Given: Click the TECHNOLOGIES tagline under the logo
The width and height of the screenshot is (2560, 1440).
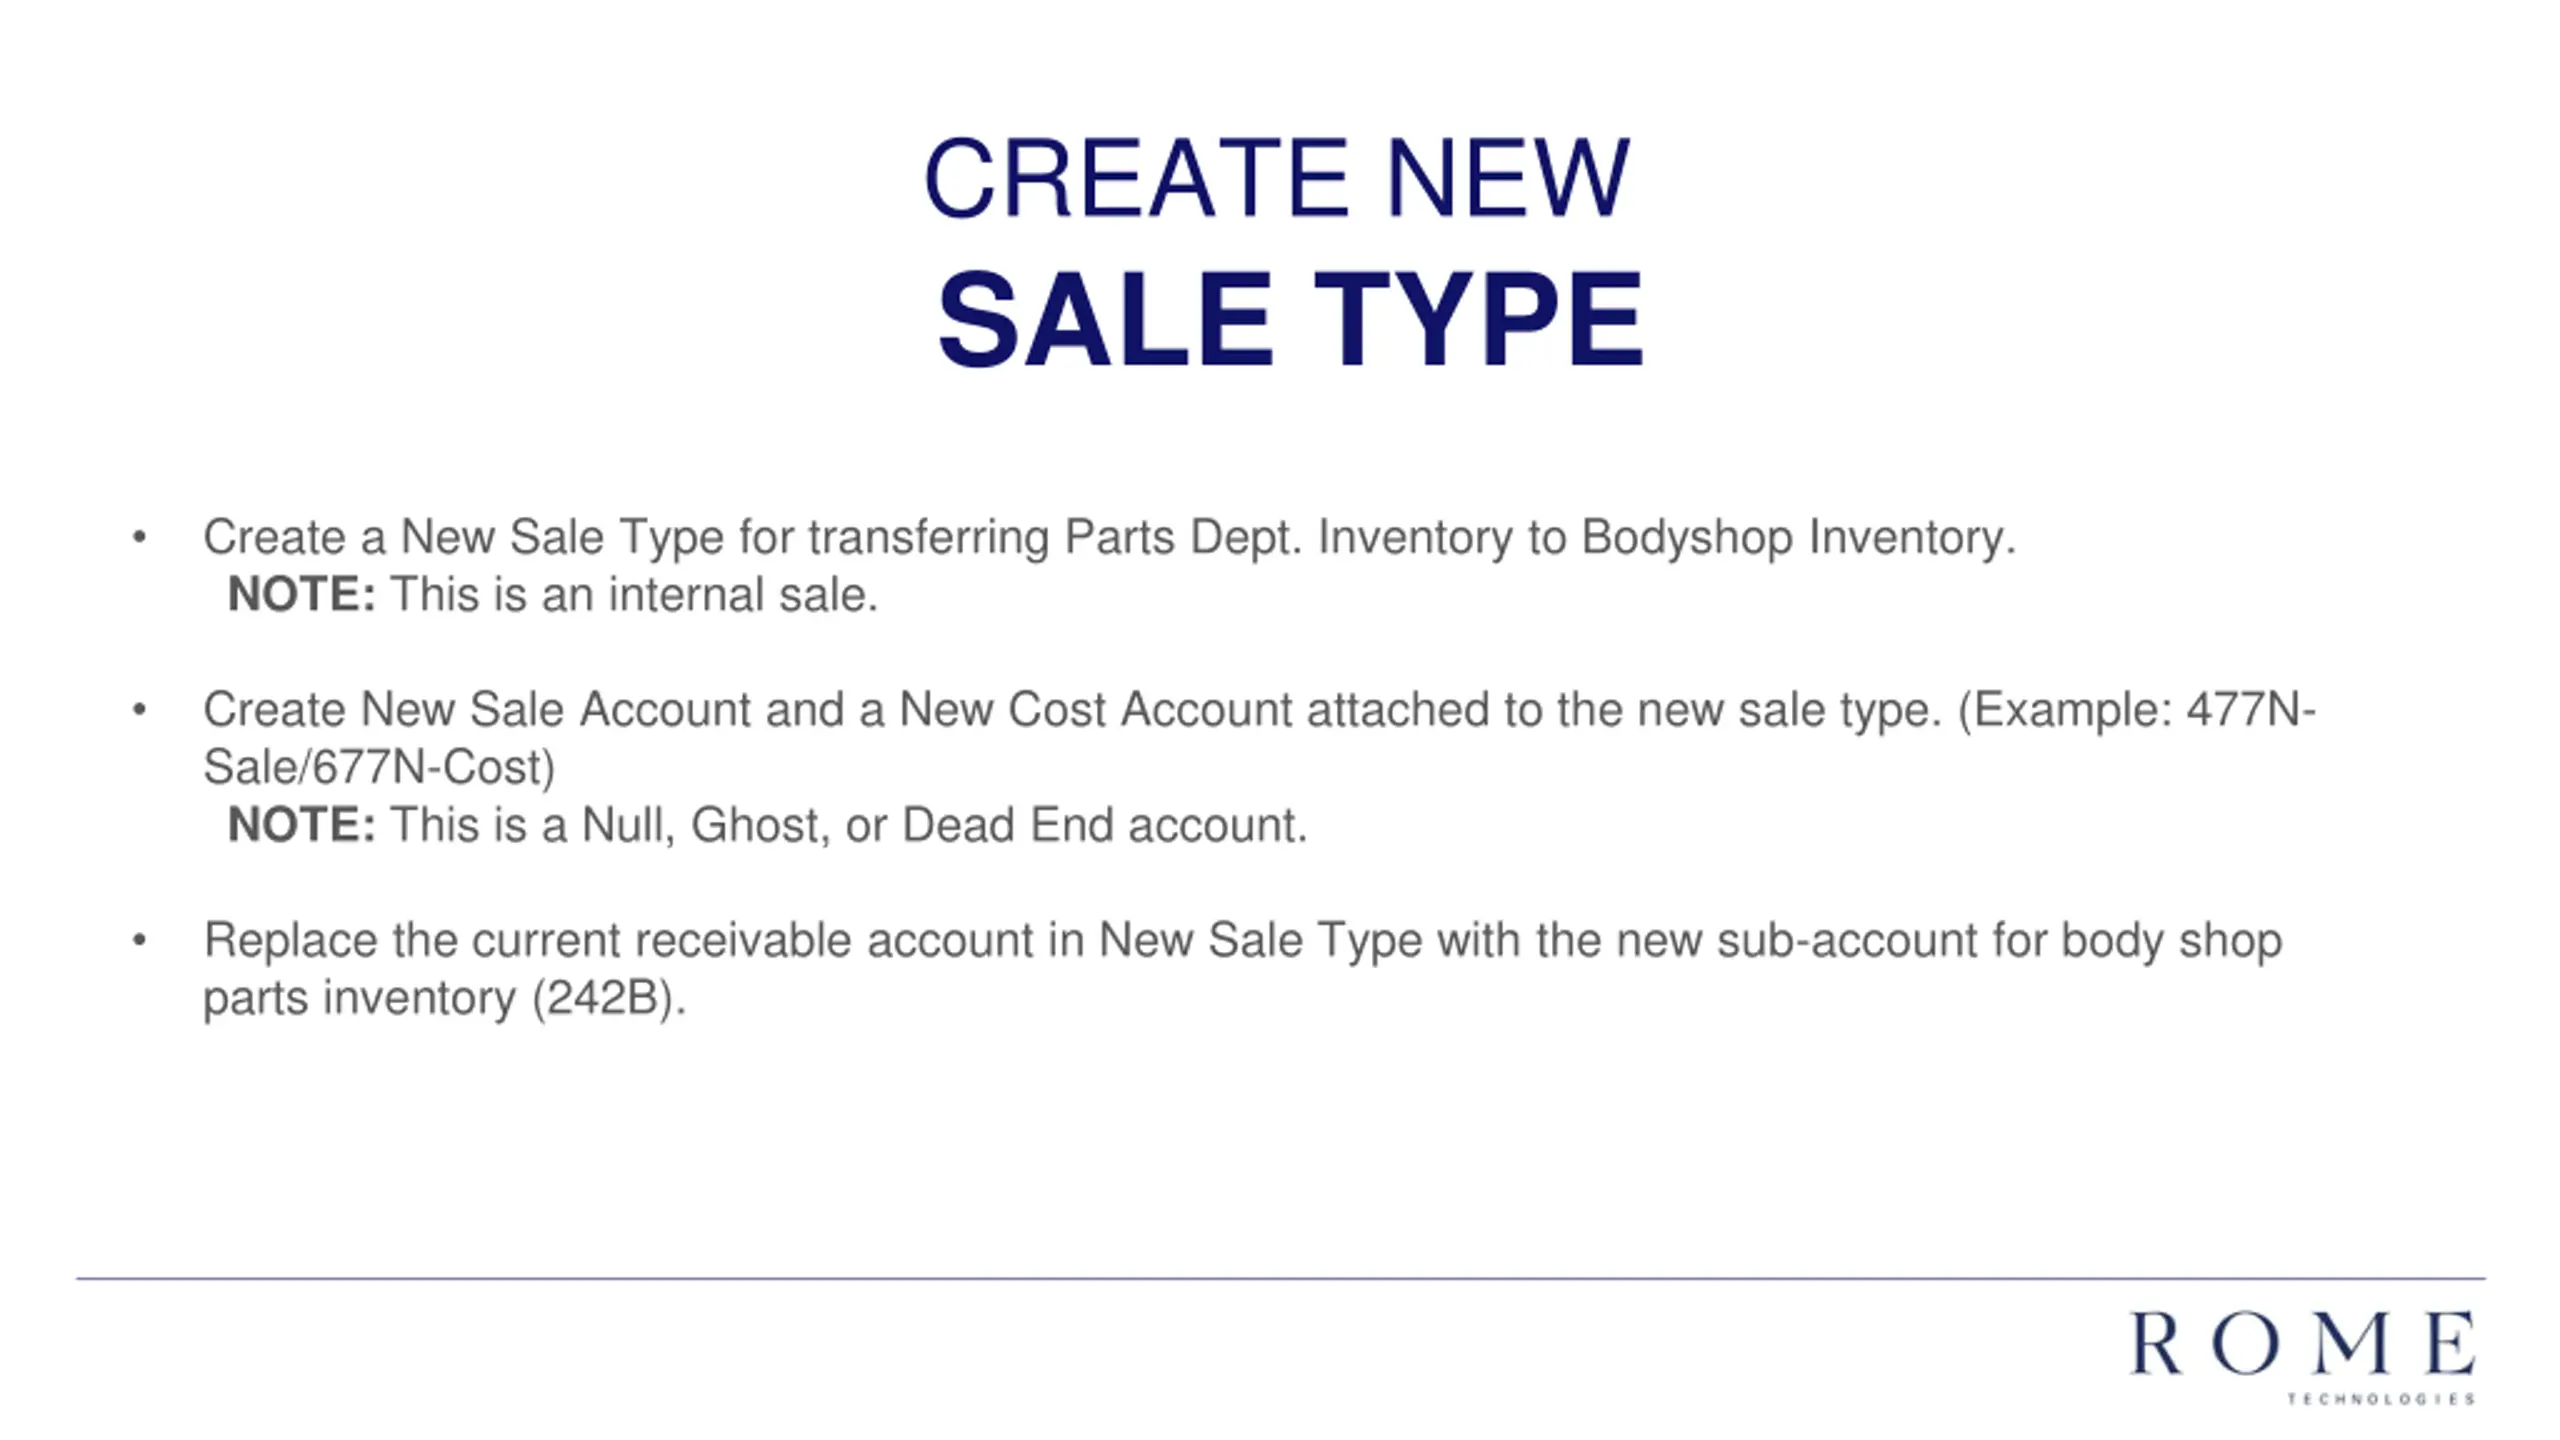Looking at the screenshot, I should coord(2381,1399).
